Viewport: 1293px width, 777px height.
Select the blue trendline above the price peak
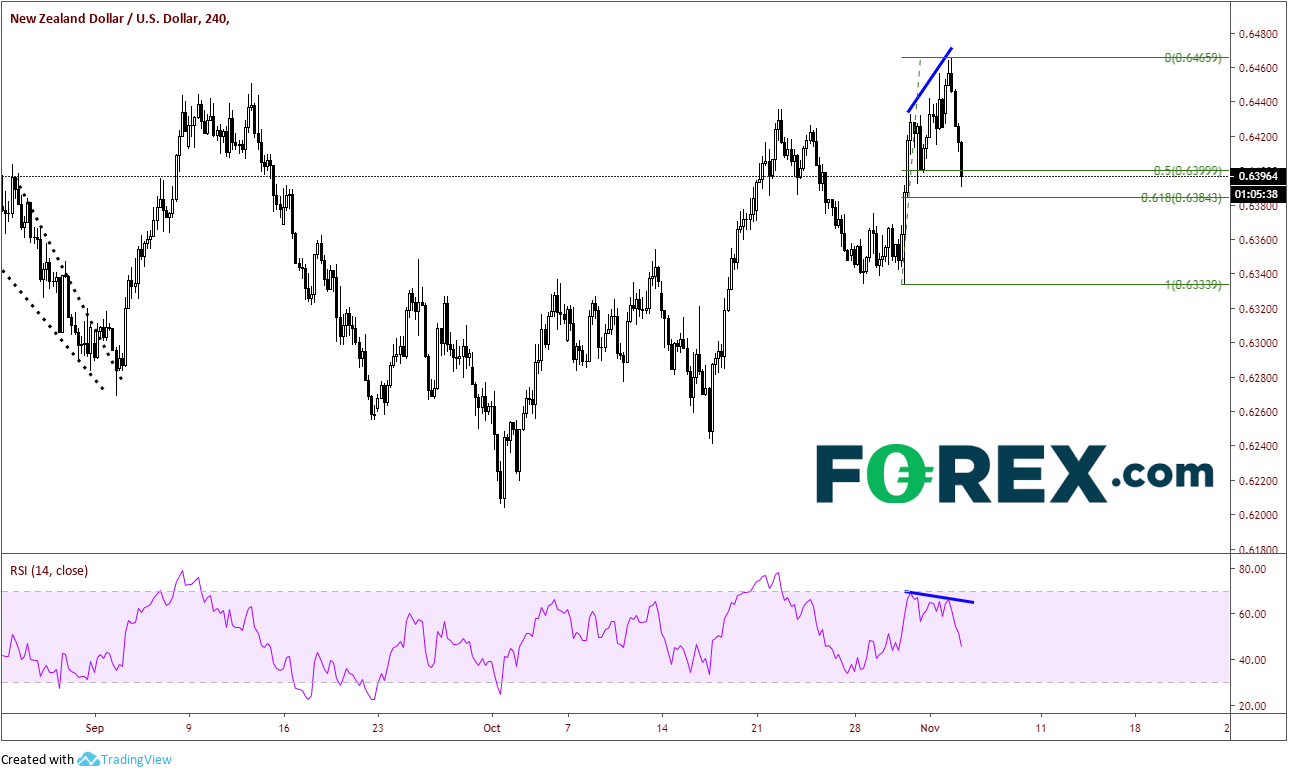[930, 79]
